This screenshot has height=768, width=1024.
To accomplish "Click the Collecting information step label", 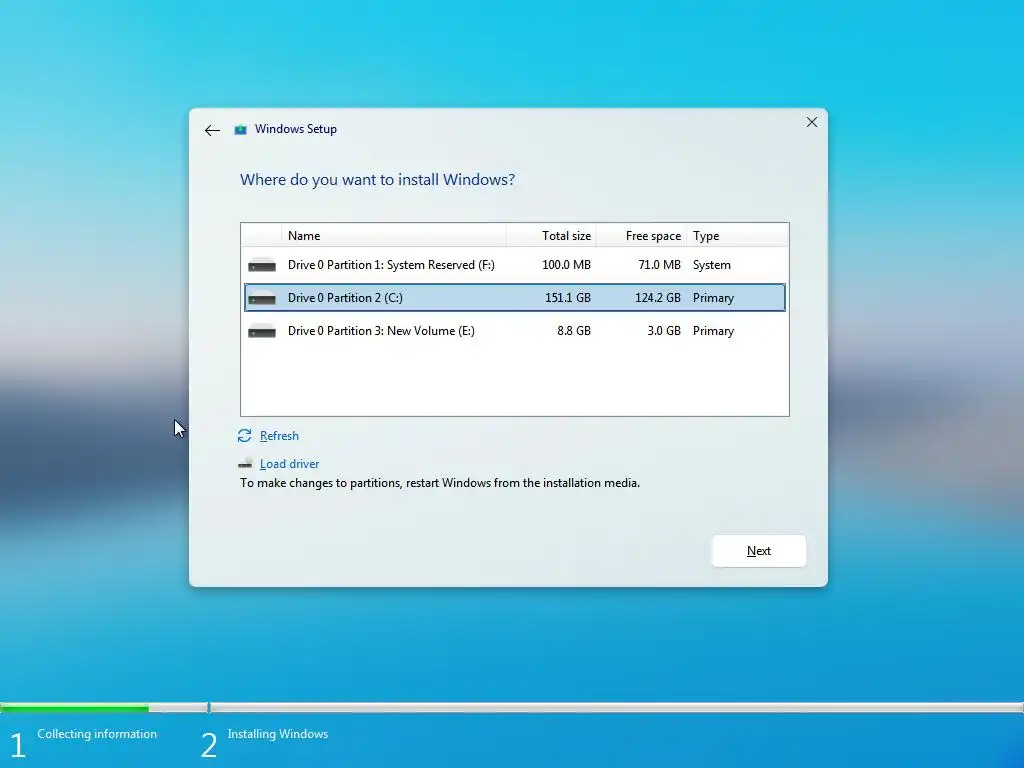I will pyautogui.click(x=97, y=734).
